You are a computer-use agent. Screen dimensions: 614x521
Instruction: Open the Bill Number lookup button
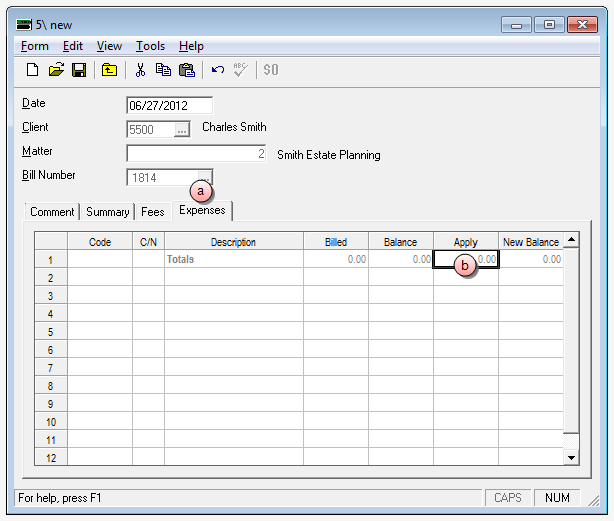point(205,178)
